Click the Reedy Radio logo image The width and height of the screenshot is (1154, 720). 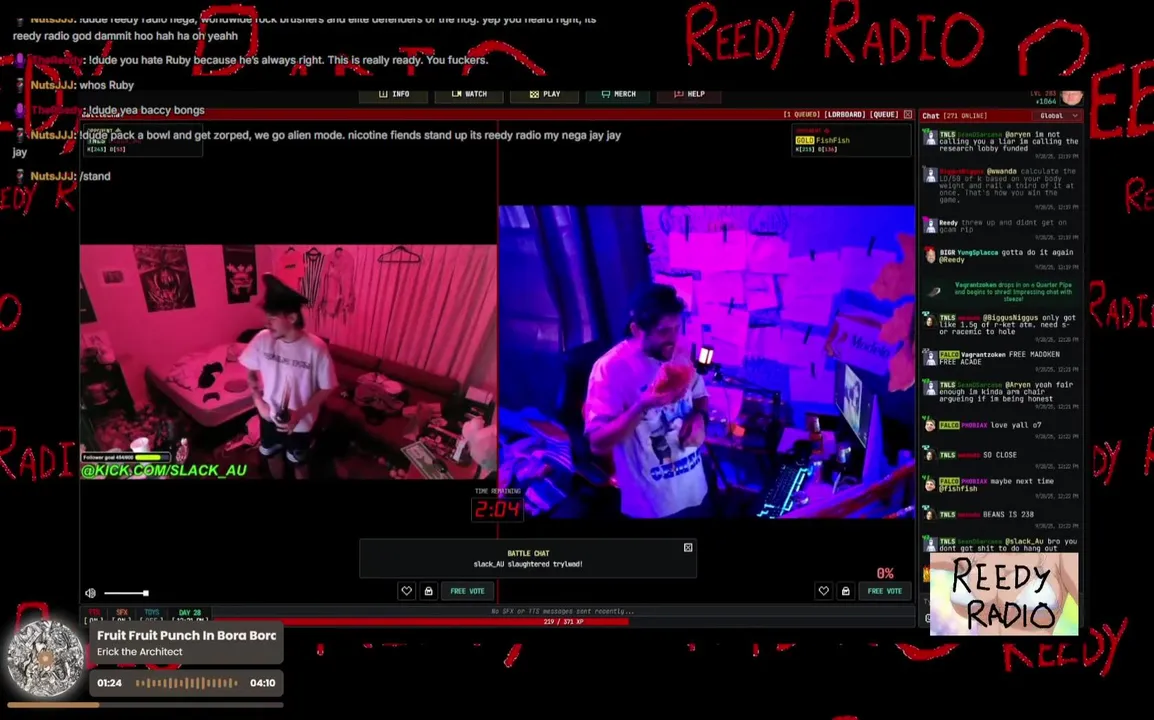pos(1004,594)
